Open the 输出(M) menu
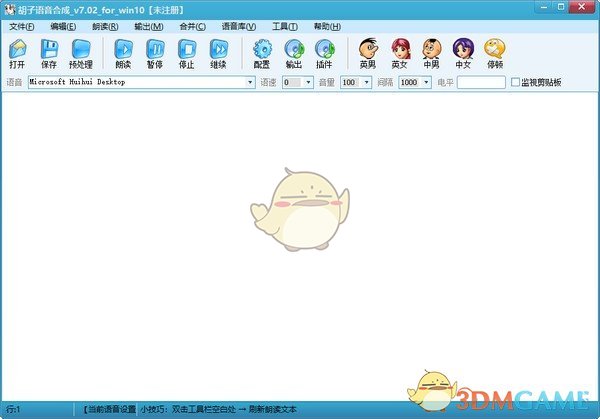The image size is (600, 419). point(149,26)
